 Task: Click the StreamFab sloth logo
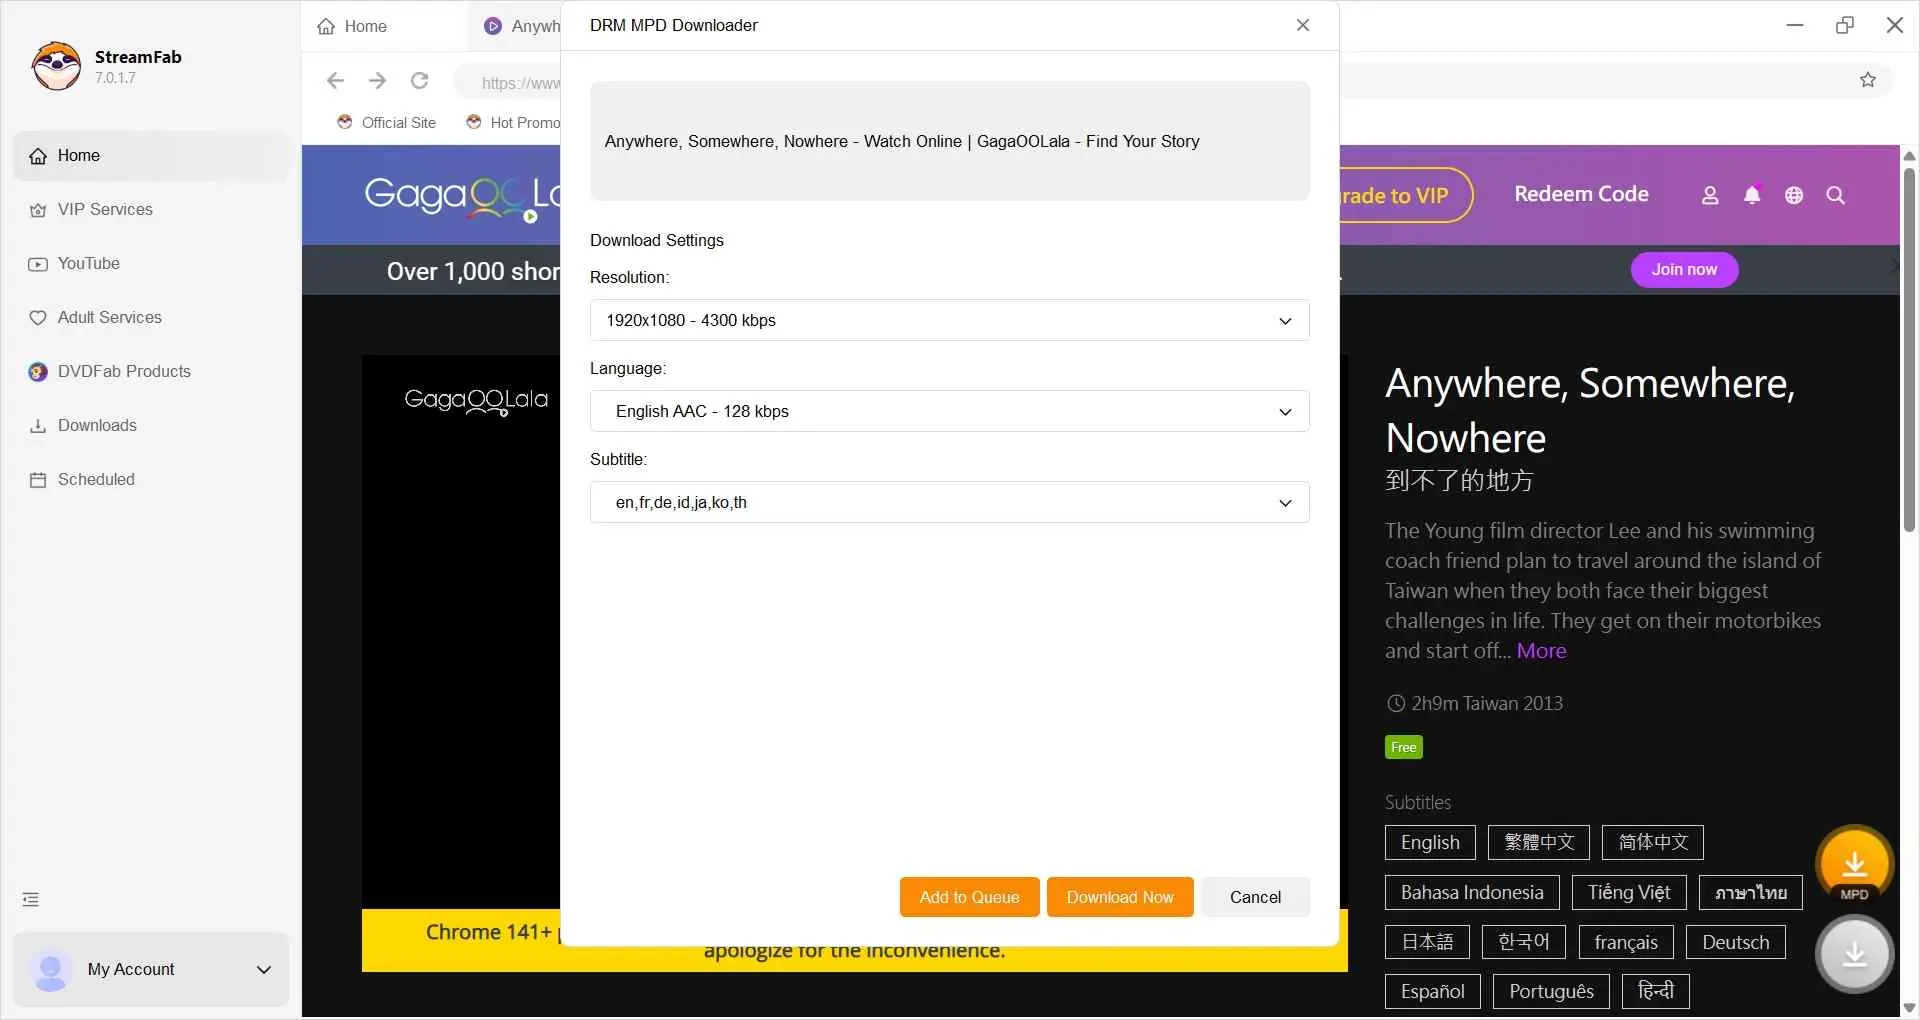point(56,66)
